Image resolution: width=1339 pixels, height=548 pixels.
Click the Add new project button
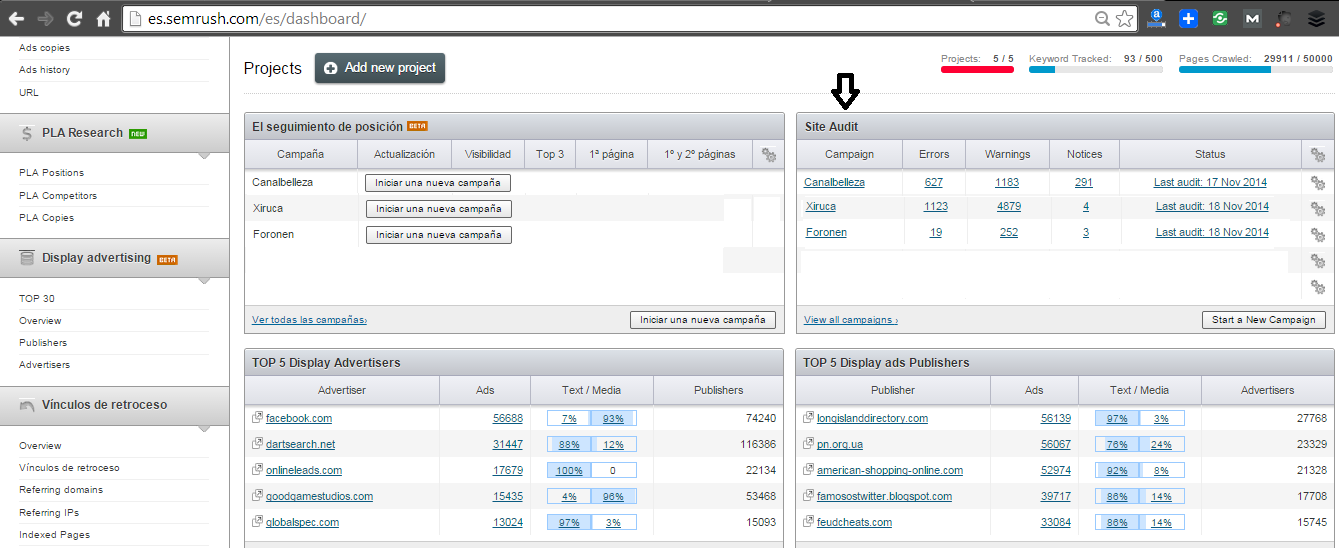click(380, 68)
